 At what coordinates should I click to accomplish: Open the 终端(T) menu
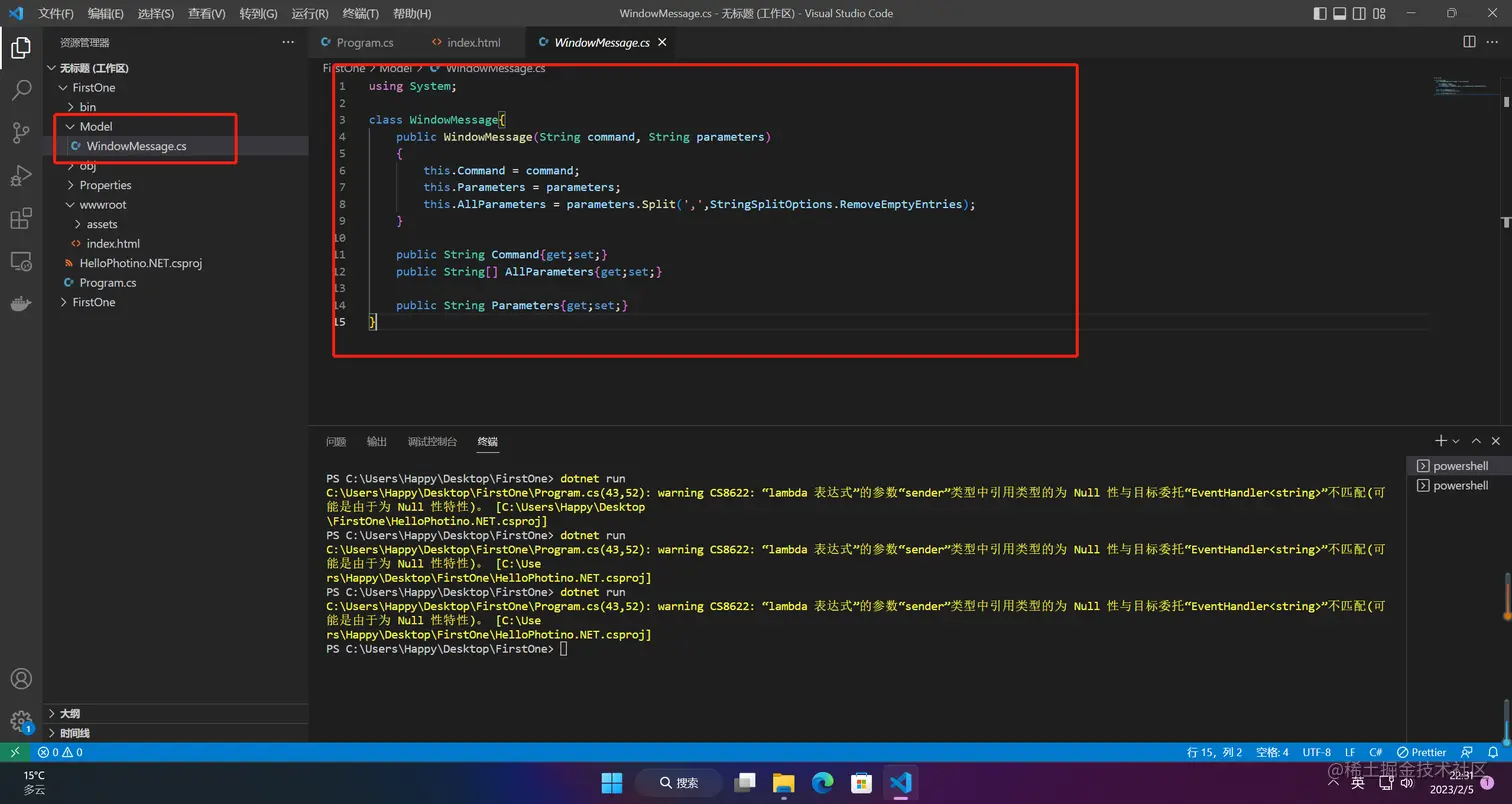click(x=360, y=13)
